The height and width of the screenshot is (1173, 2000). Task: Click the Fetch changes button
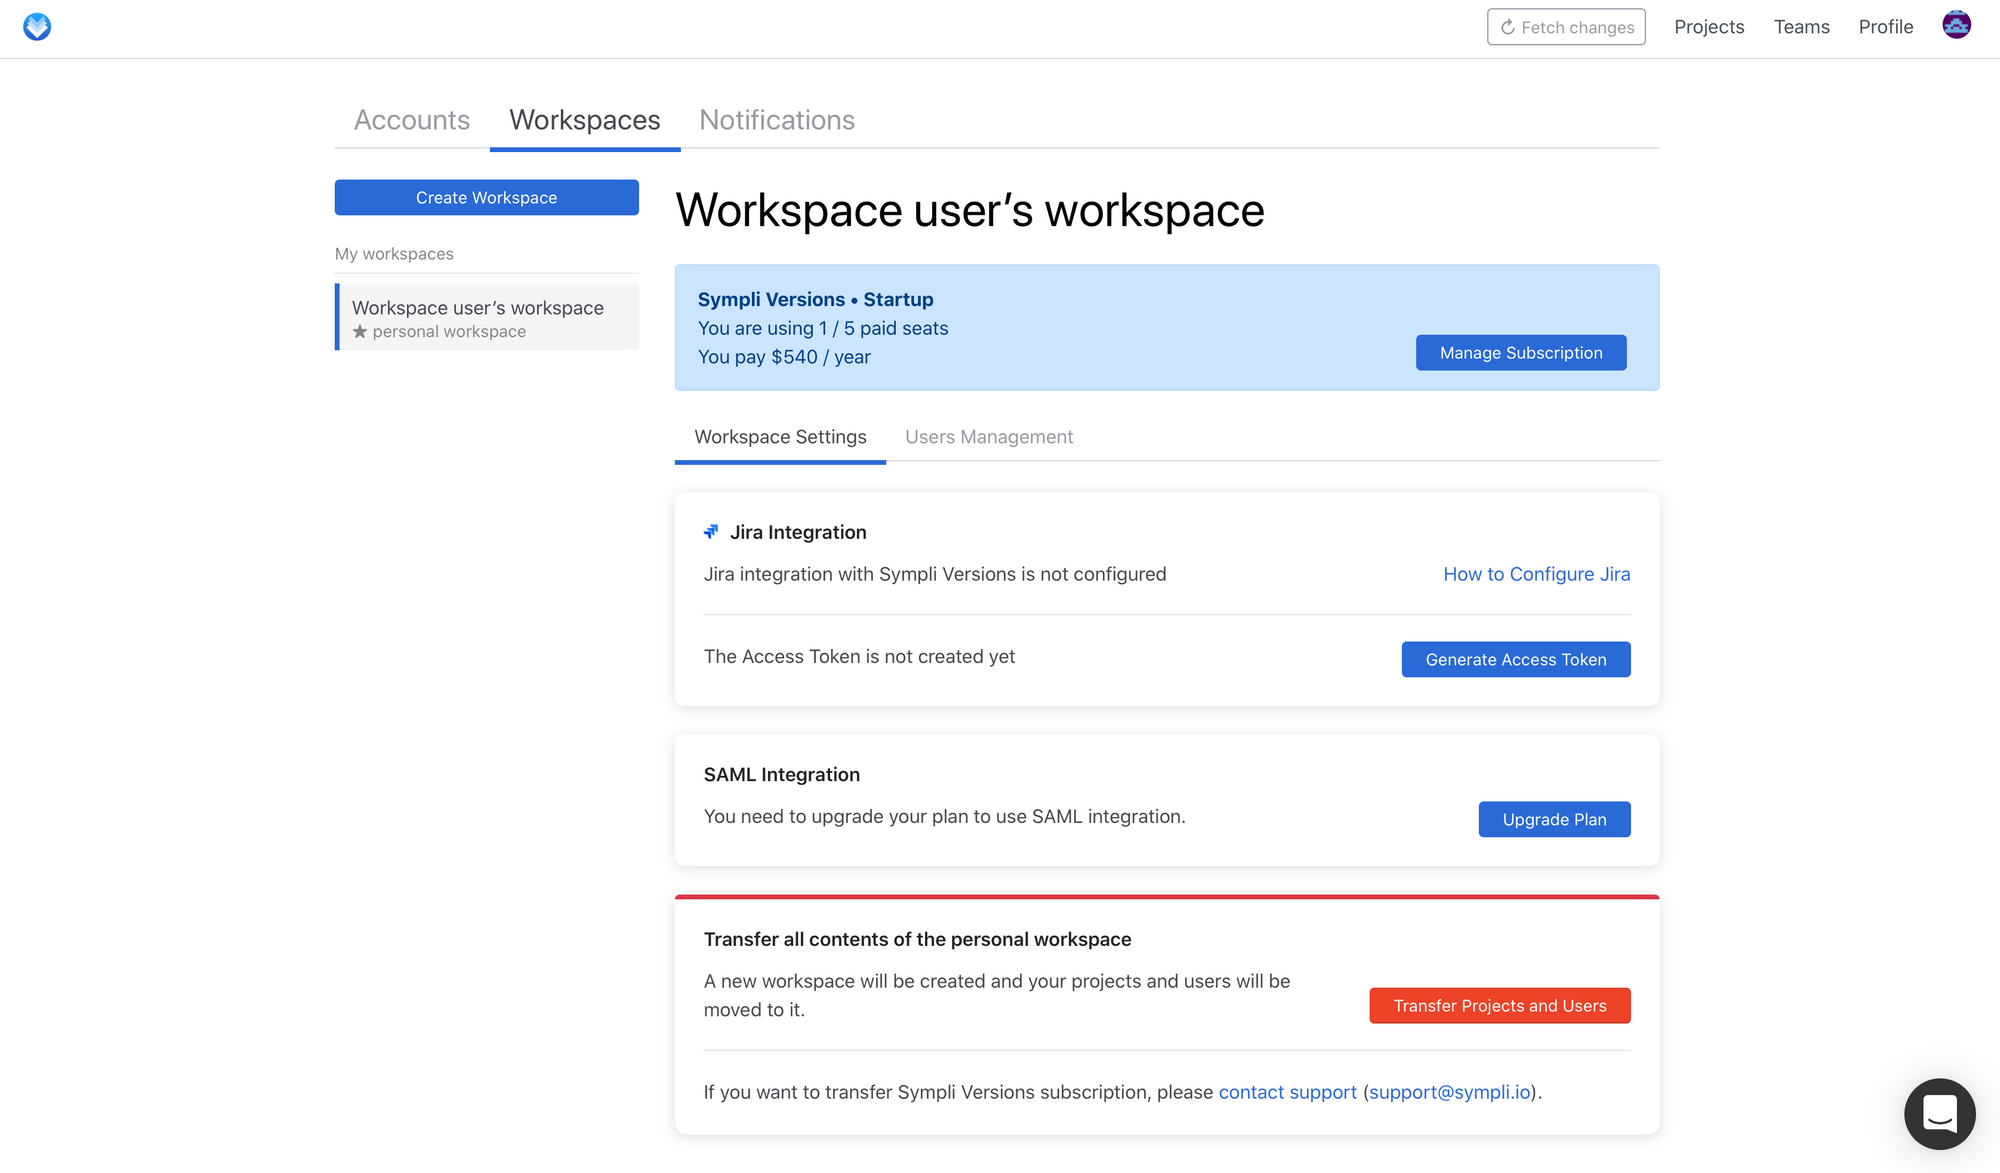point(1566,27)
